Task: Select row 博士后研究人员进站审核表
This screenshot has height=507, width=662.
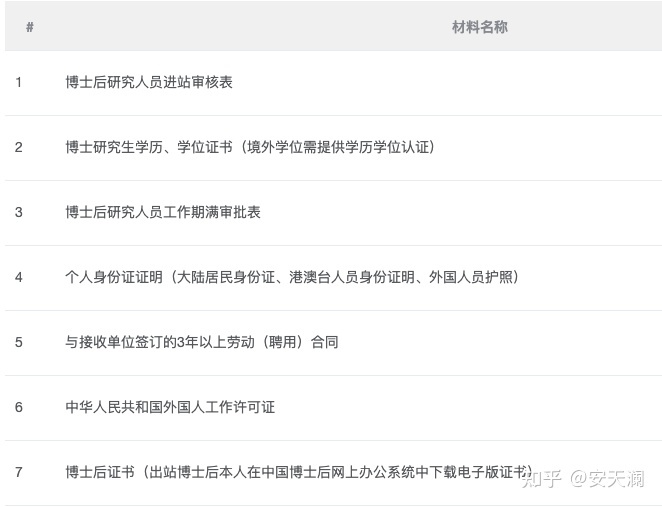Action: pyautogui.click(x=334, y=83)
